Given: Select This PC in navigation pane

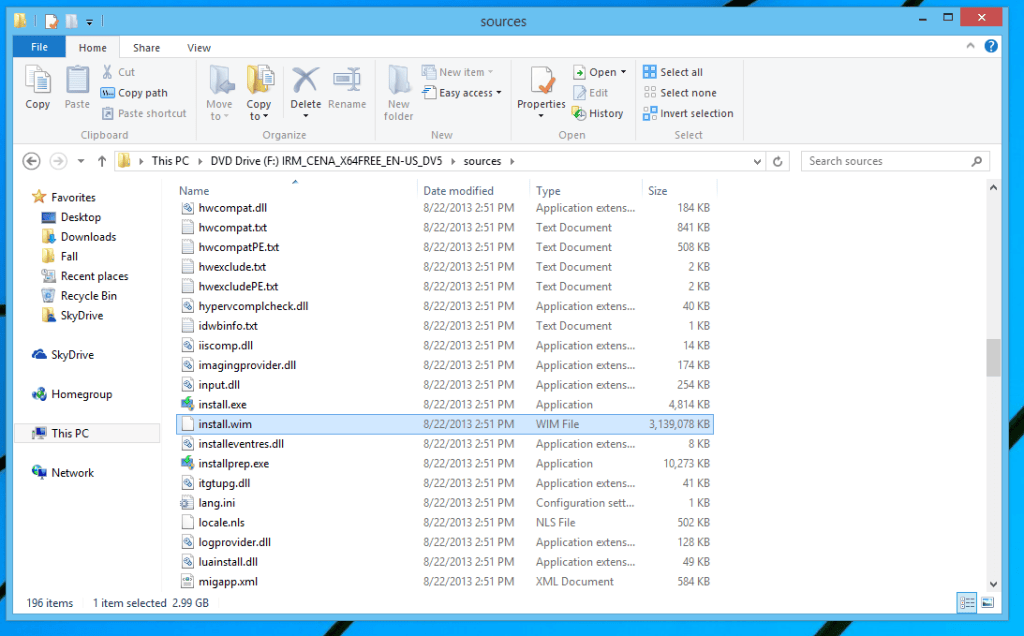Looking at the screenshot, I should pos(87,433).
